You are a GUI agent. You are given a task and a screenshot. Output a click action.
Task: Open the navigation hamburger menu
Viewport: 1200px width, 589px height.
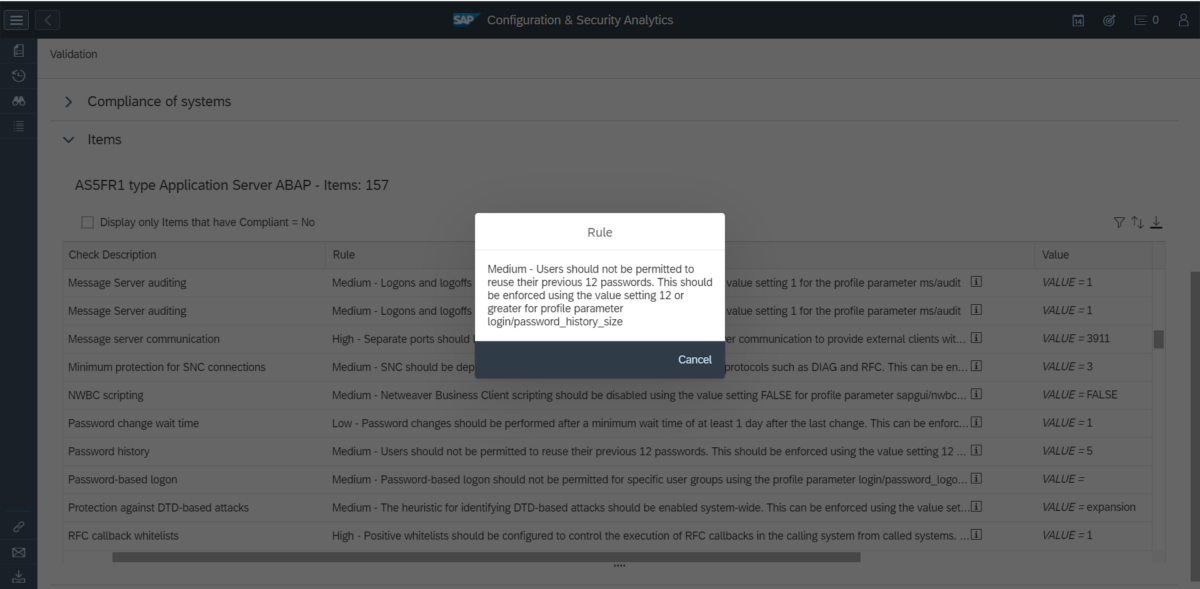(x=18, y=18)
